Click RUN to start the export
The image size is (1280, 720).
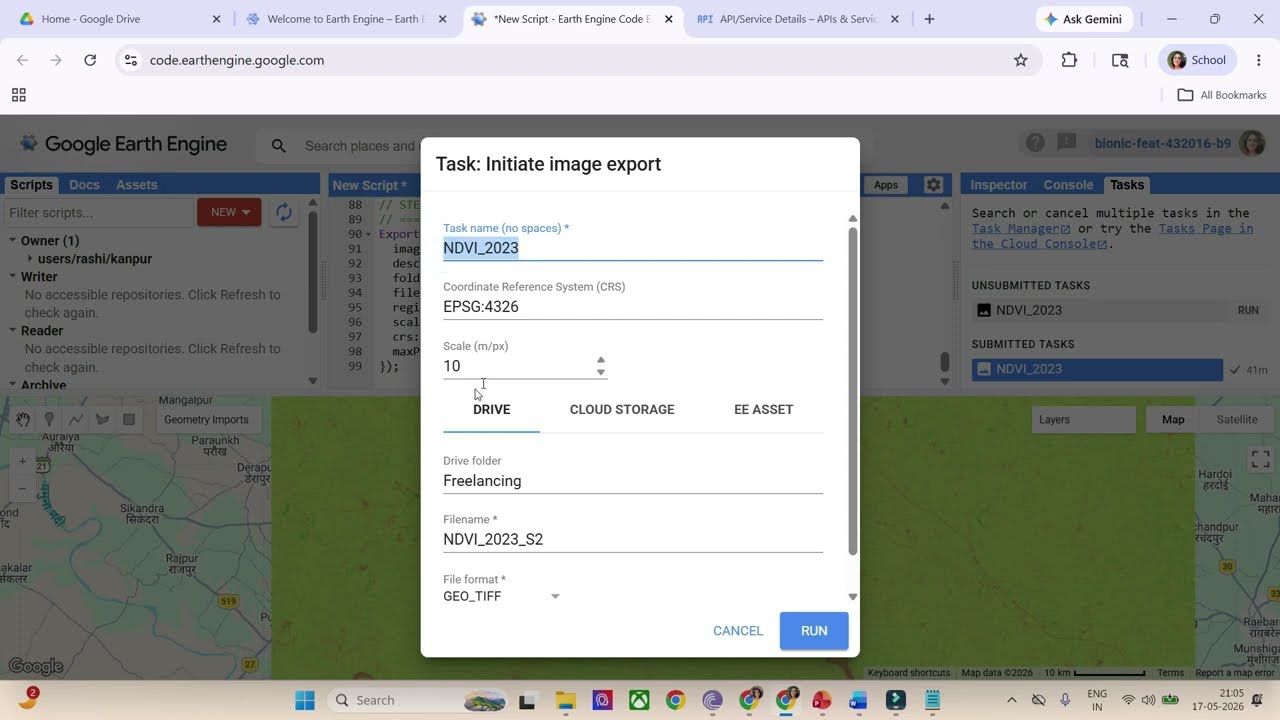point(814,631)
